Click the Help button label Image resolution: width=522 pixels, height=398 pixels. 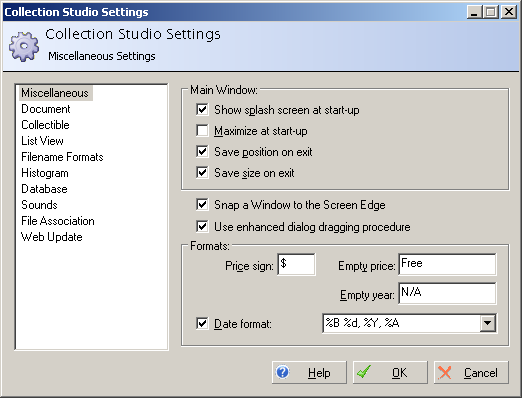319,373
